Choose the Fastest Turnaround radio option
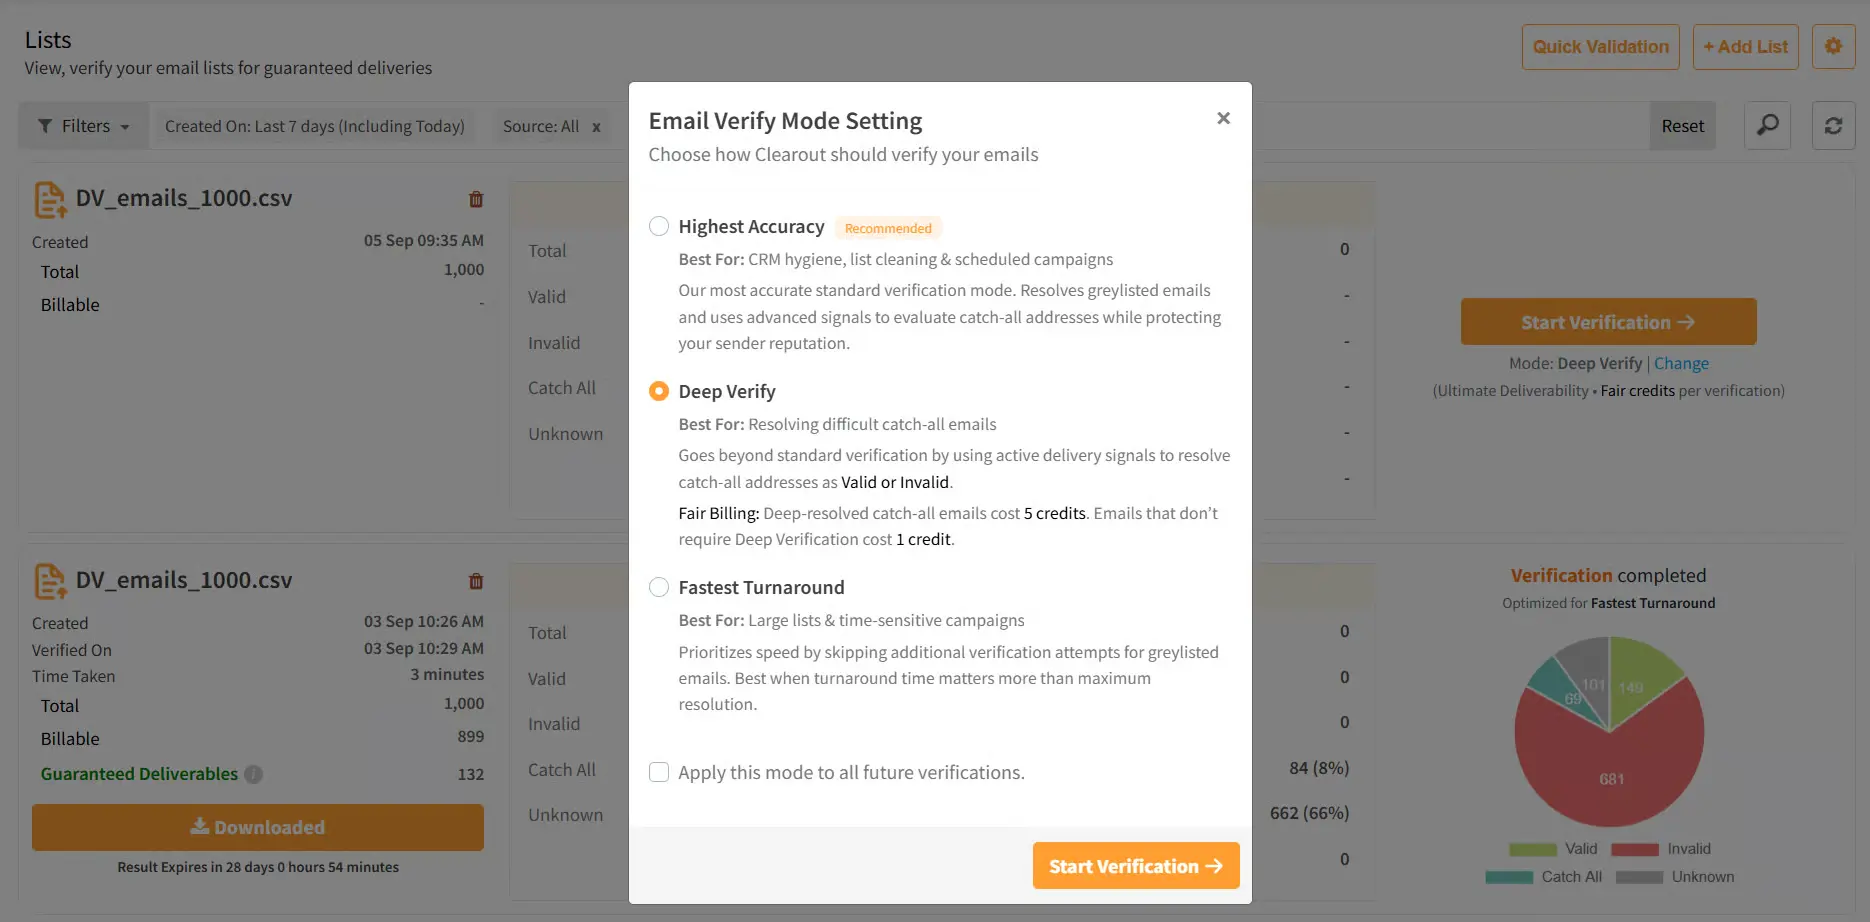The width and height of the screenshot is (1870, 922). pos(659,587)
